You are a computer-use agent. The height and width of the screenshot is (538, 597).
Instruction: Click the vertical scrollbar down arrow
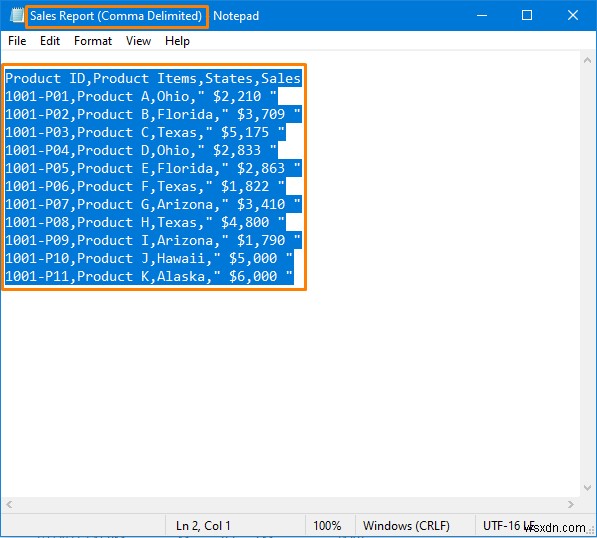[x=587, y=488]
